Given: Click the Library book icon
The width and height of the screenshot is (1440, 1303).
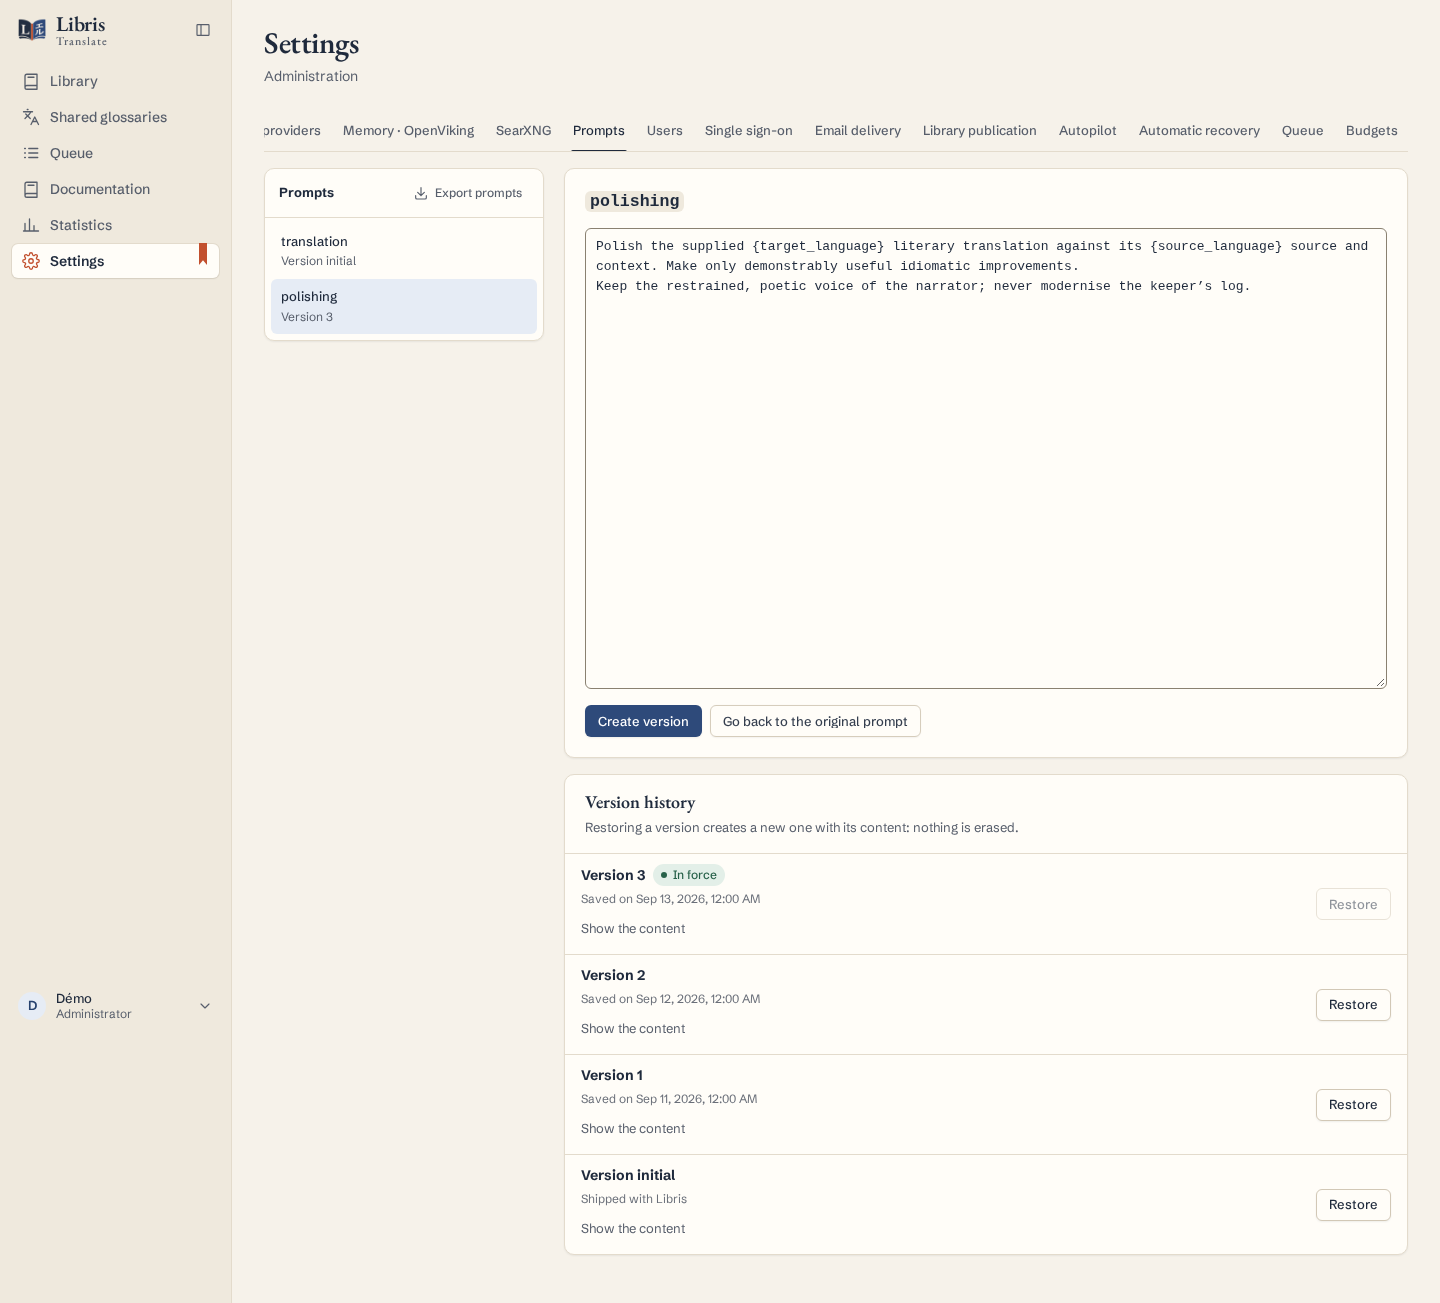Looking at the screenshot, I should pyautogui.click(x=31, y=81).
